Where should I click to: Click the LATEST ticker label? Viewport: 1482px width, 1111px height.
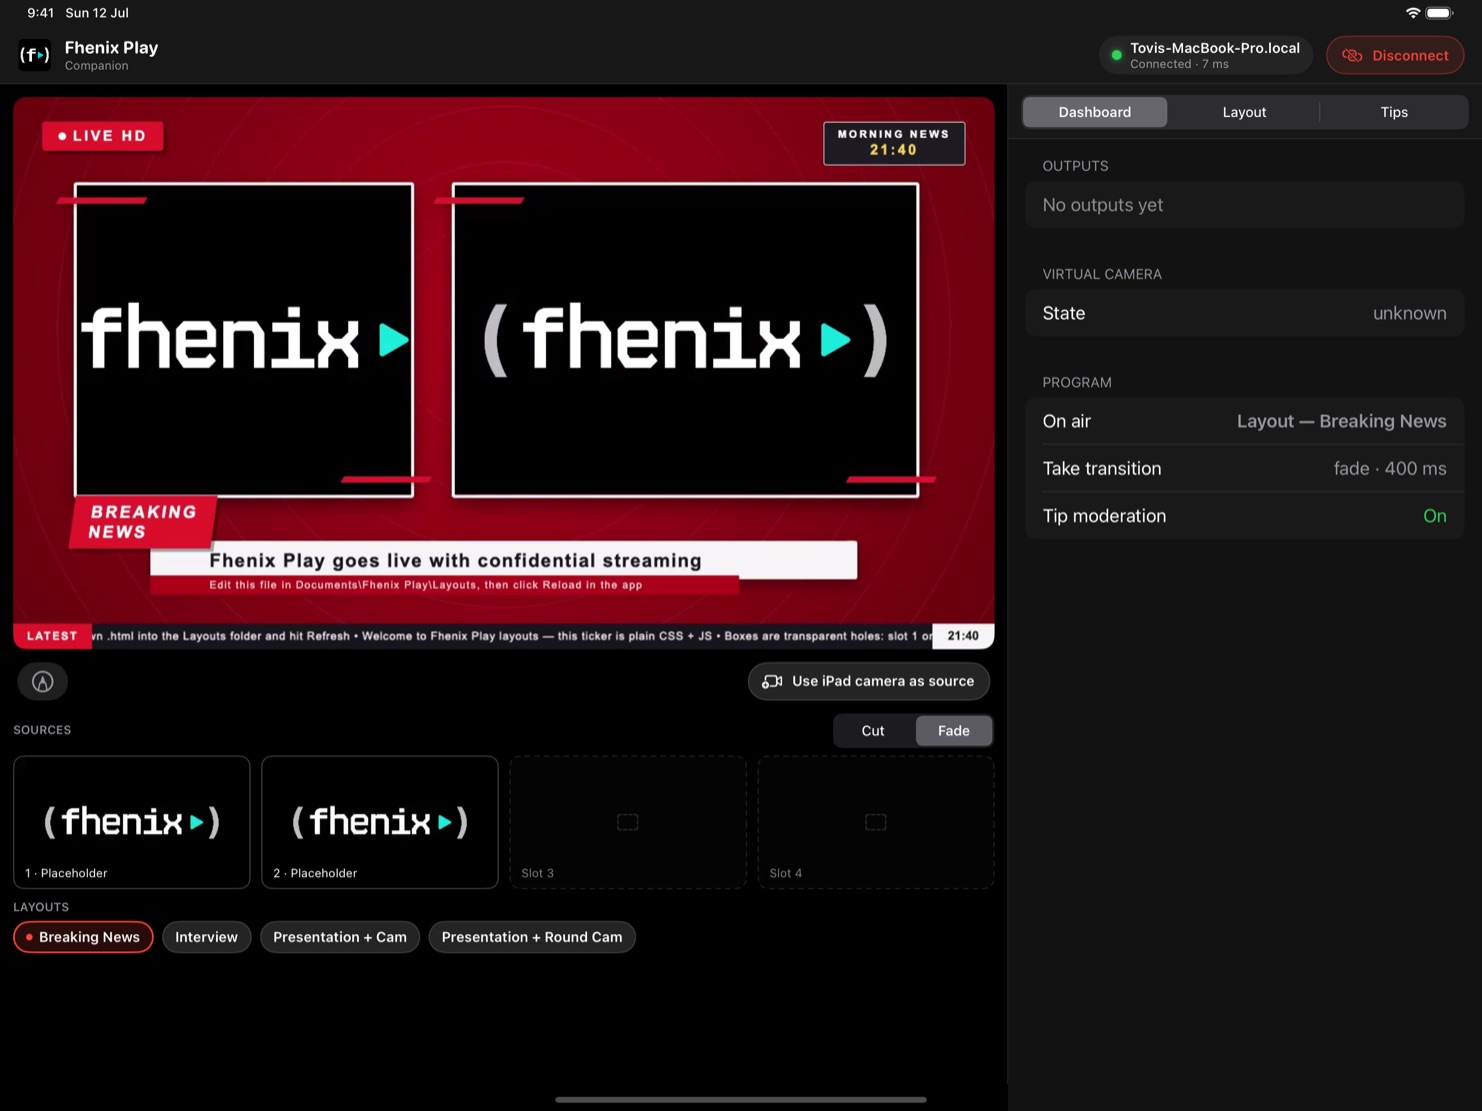click(52, 636)
